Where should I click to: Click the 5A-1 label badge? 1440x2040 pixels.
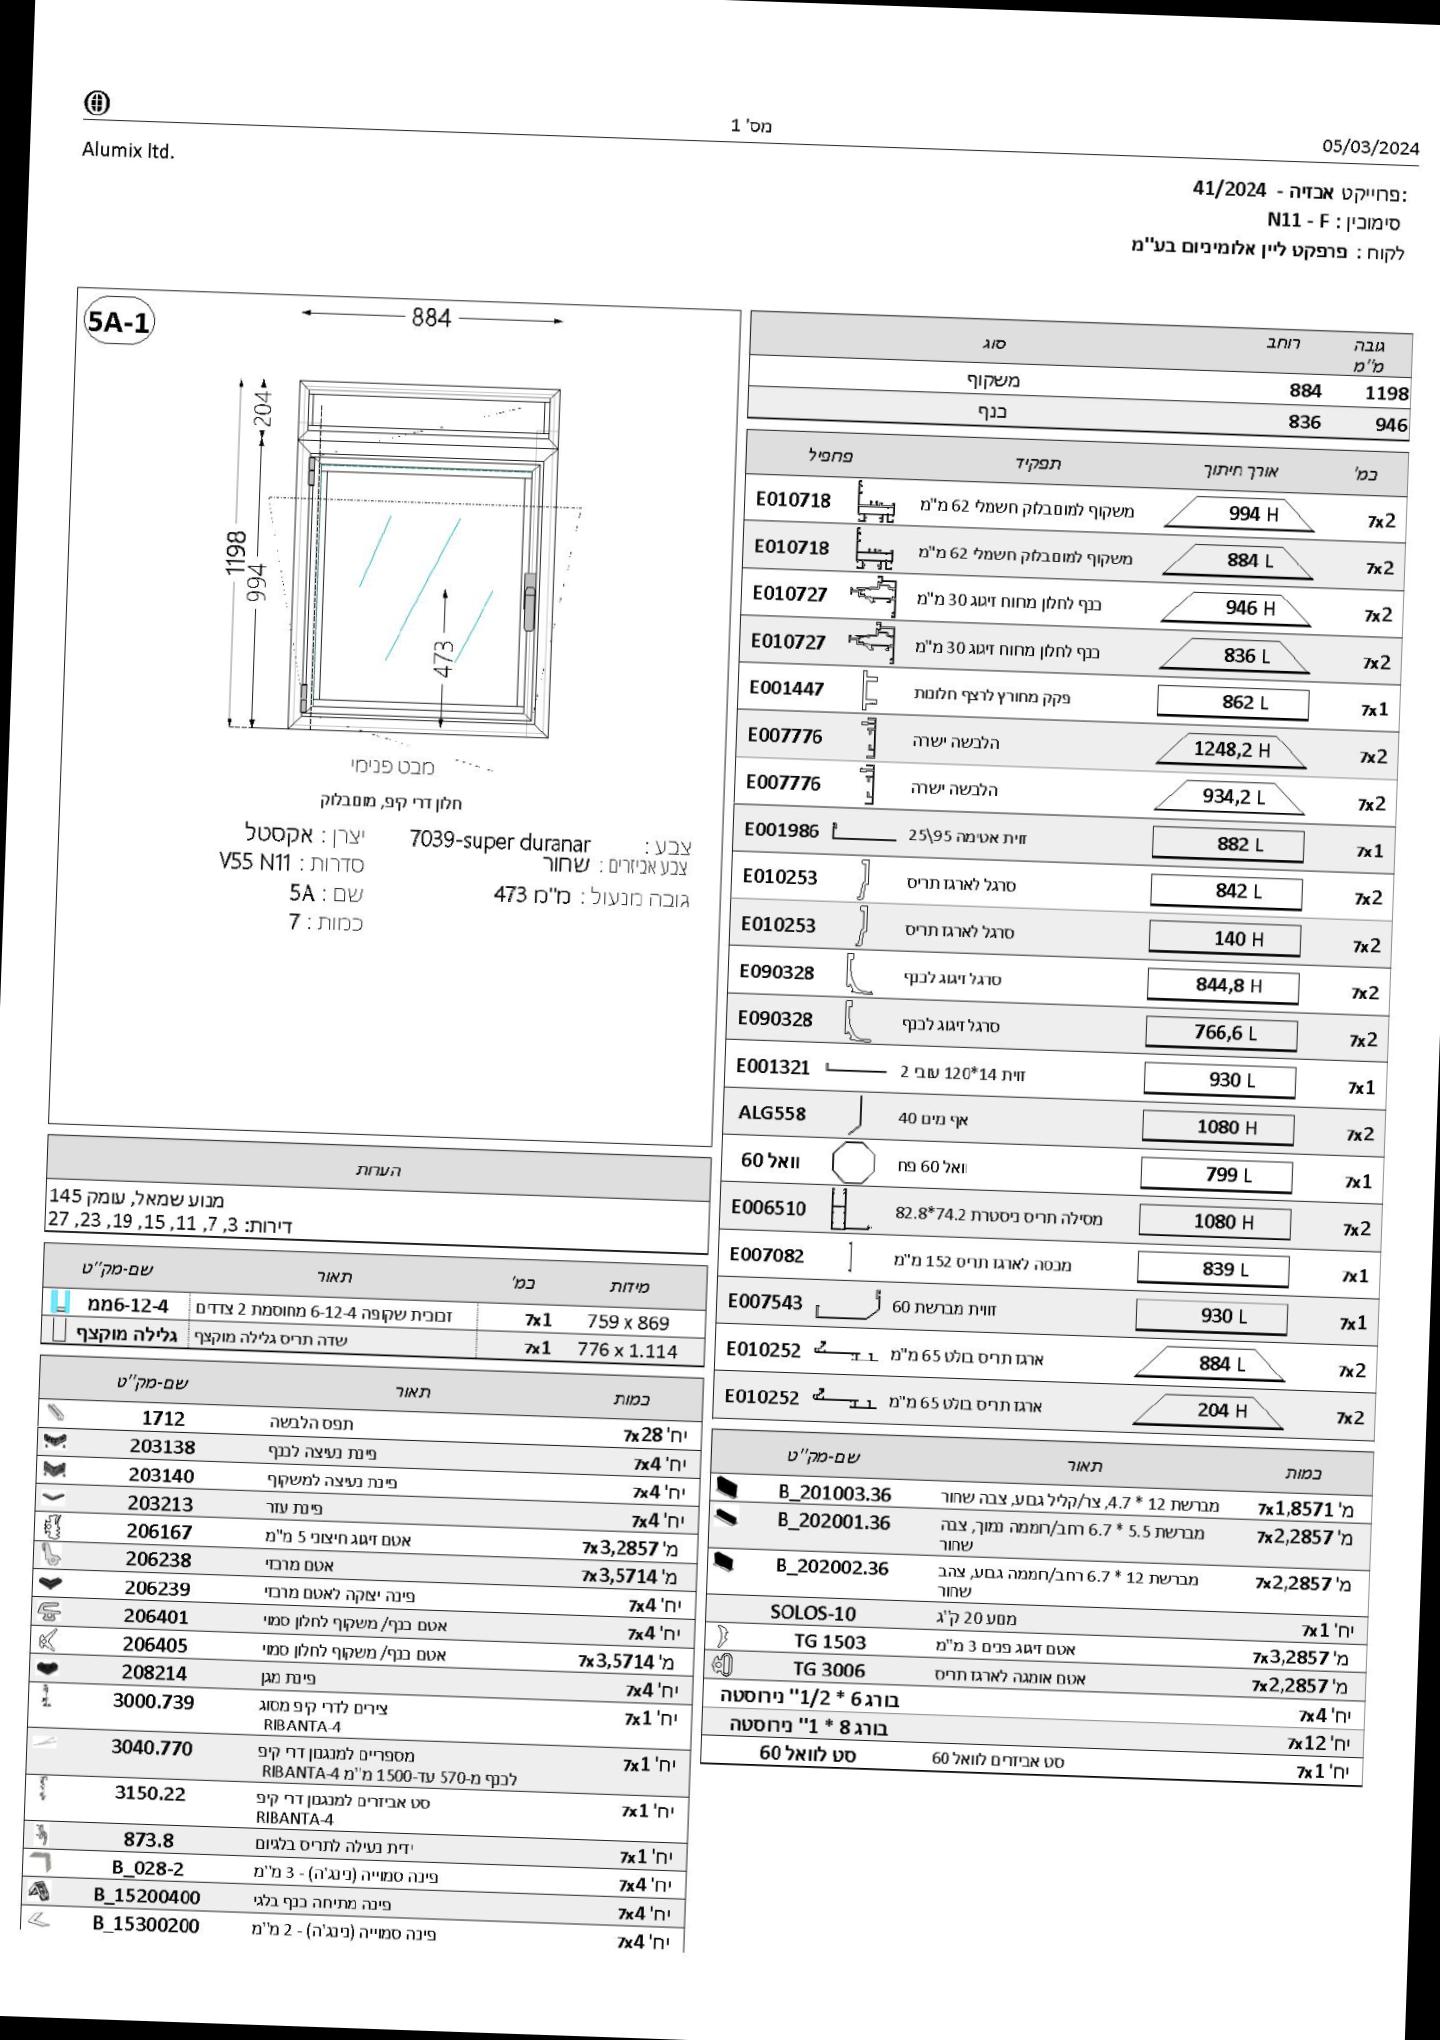pos(120,322)
